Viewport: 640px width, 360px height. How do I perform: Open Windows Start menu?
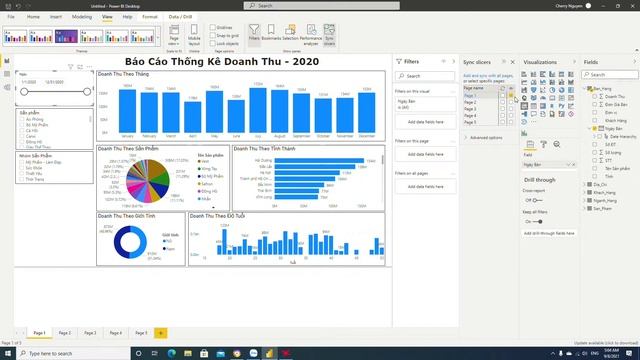(7, 353)
